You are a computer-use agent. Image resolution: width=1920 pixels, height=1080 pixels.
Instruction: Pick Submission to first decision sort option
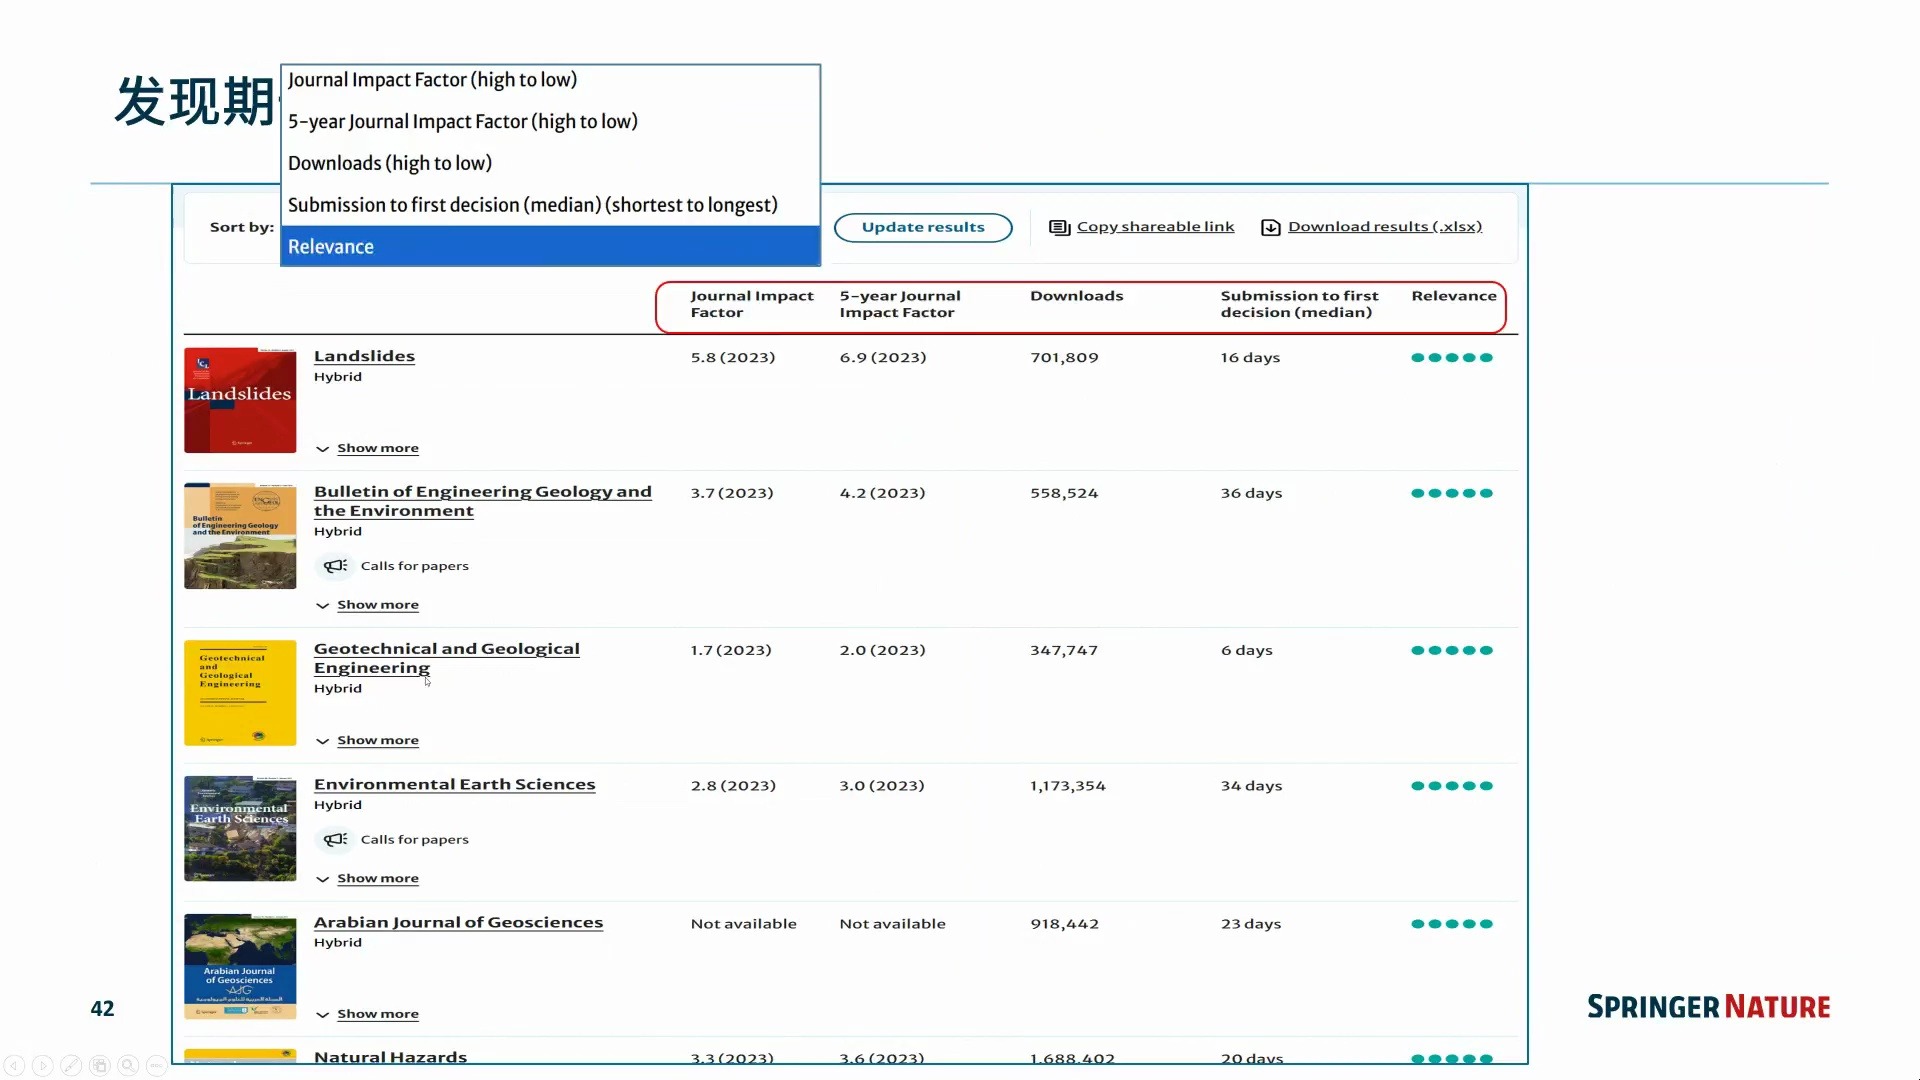[x=550, y=205]
